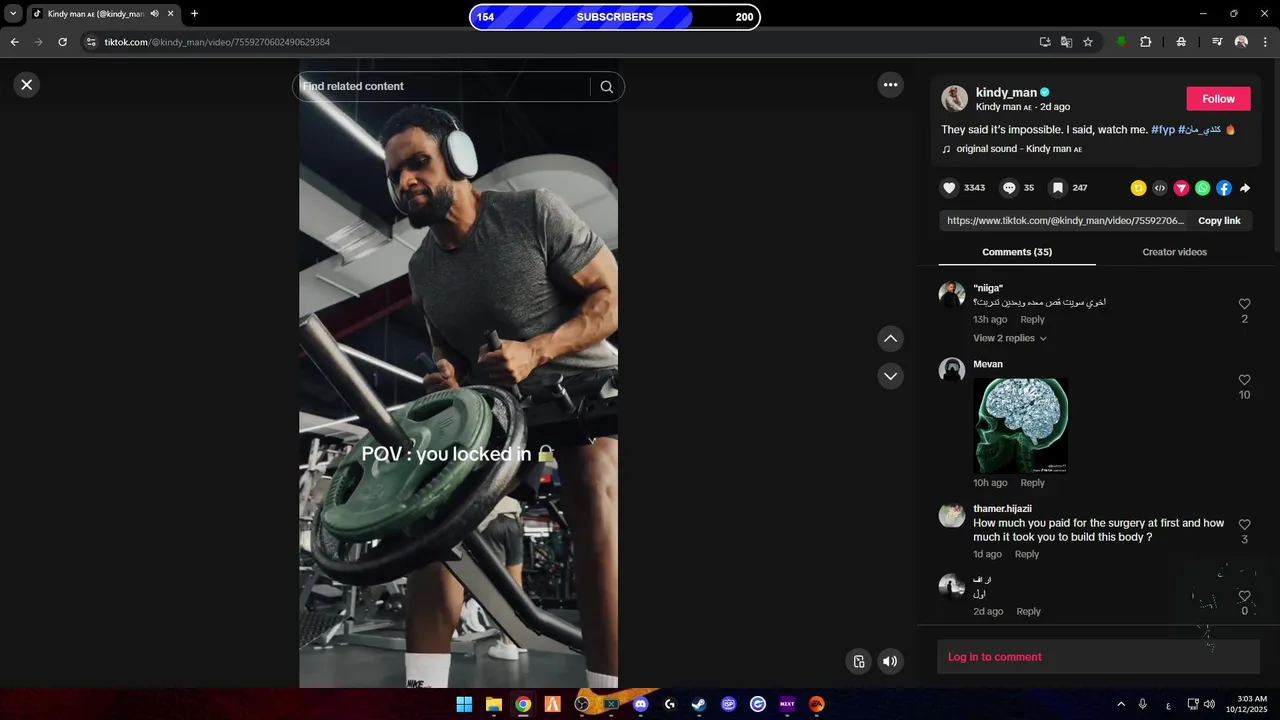Go back in the browser

click(x=14, y=42)
